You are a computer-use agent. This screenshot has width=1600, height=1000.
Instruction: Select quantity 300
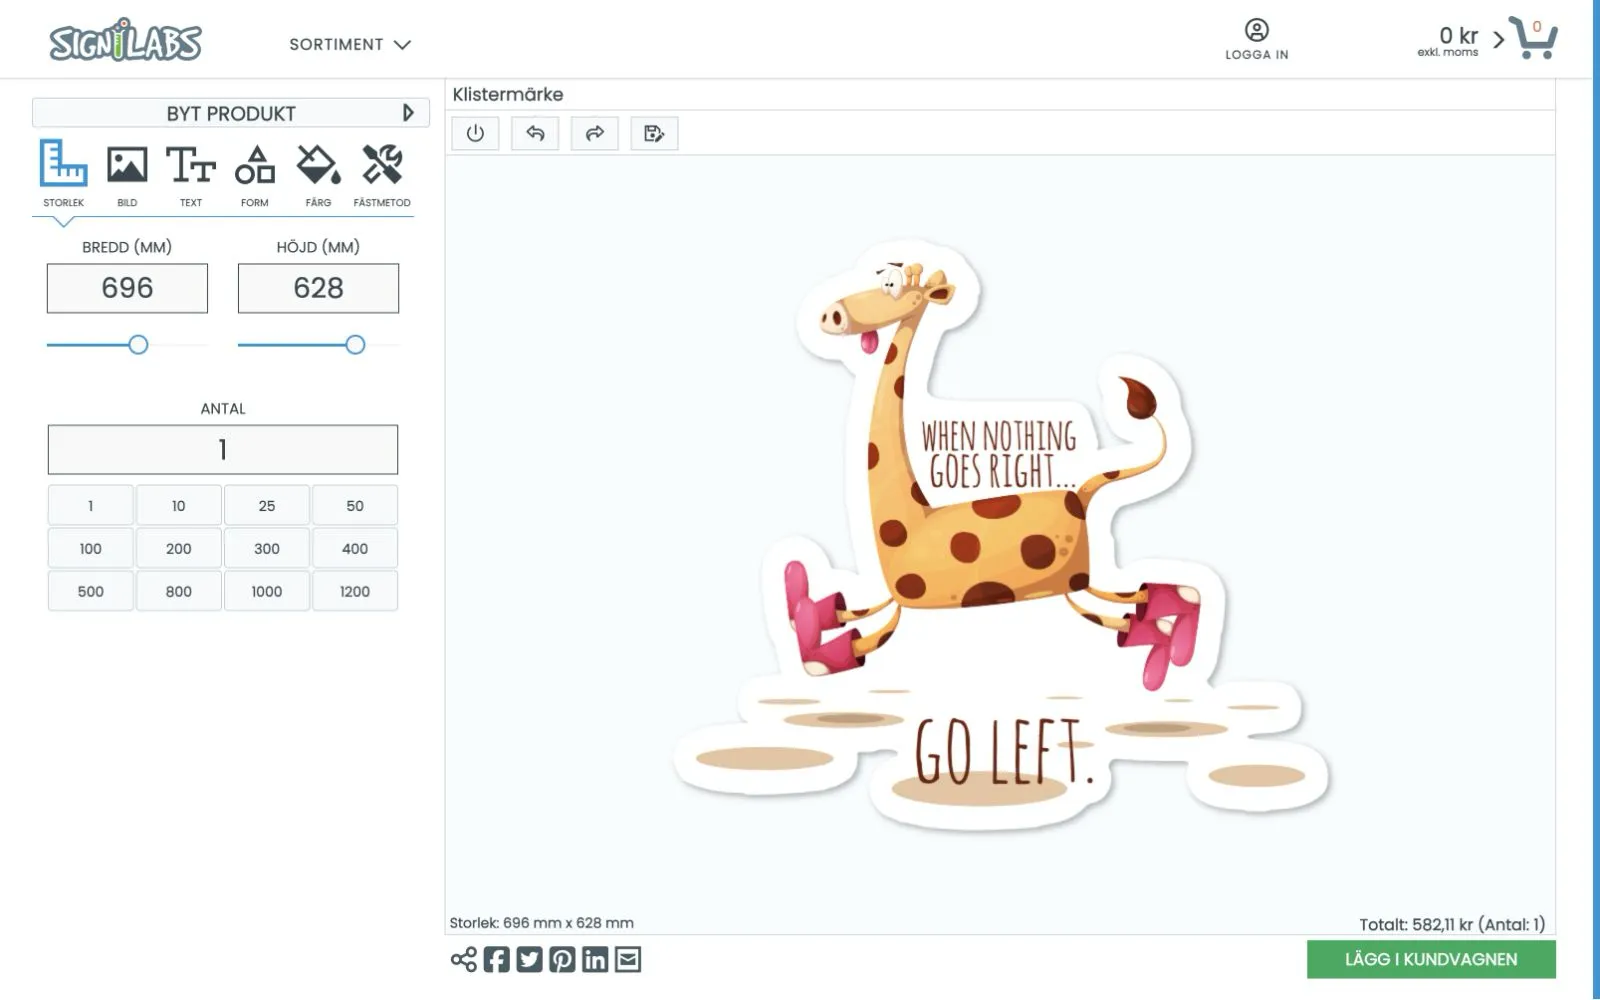(x=267, y=548)
